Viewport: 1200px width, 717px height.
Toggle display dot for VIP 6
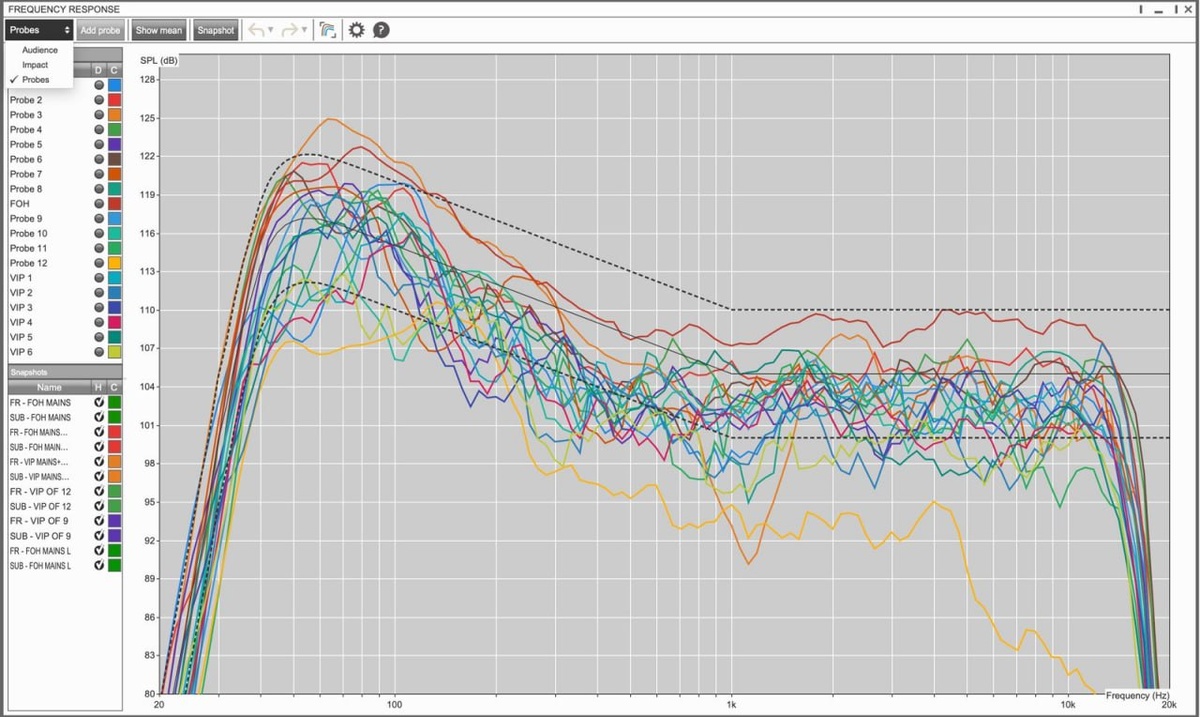[x=99, y=352]
